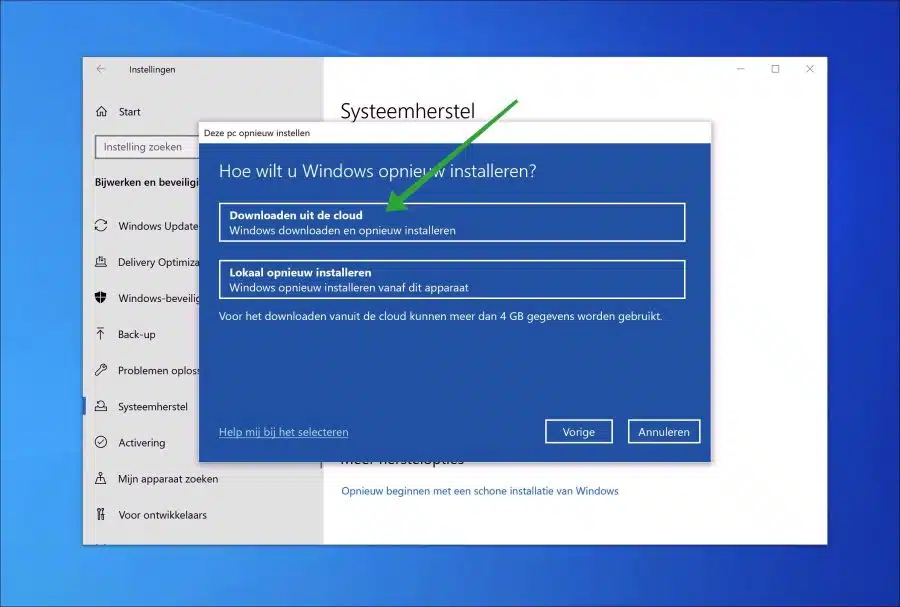The image size is (900, 607).
Task: Click the Mijn apparaat zoeken icon
Action: [x=101, y=478]
